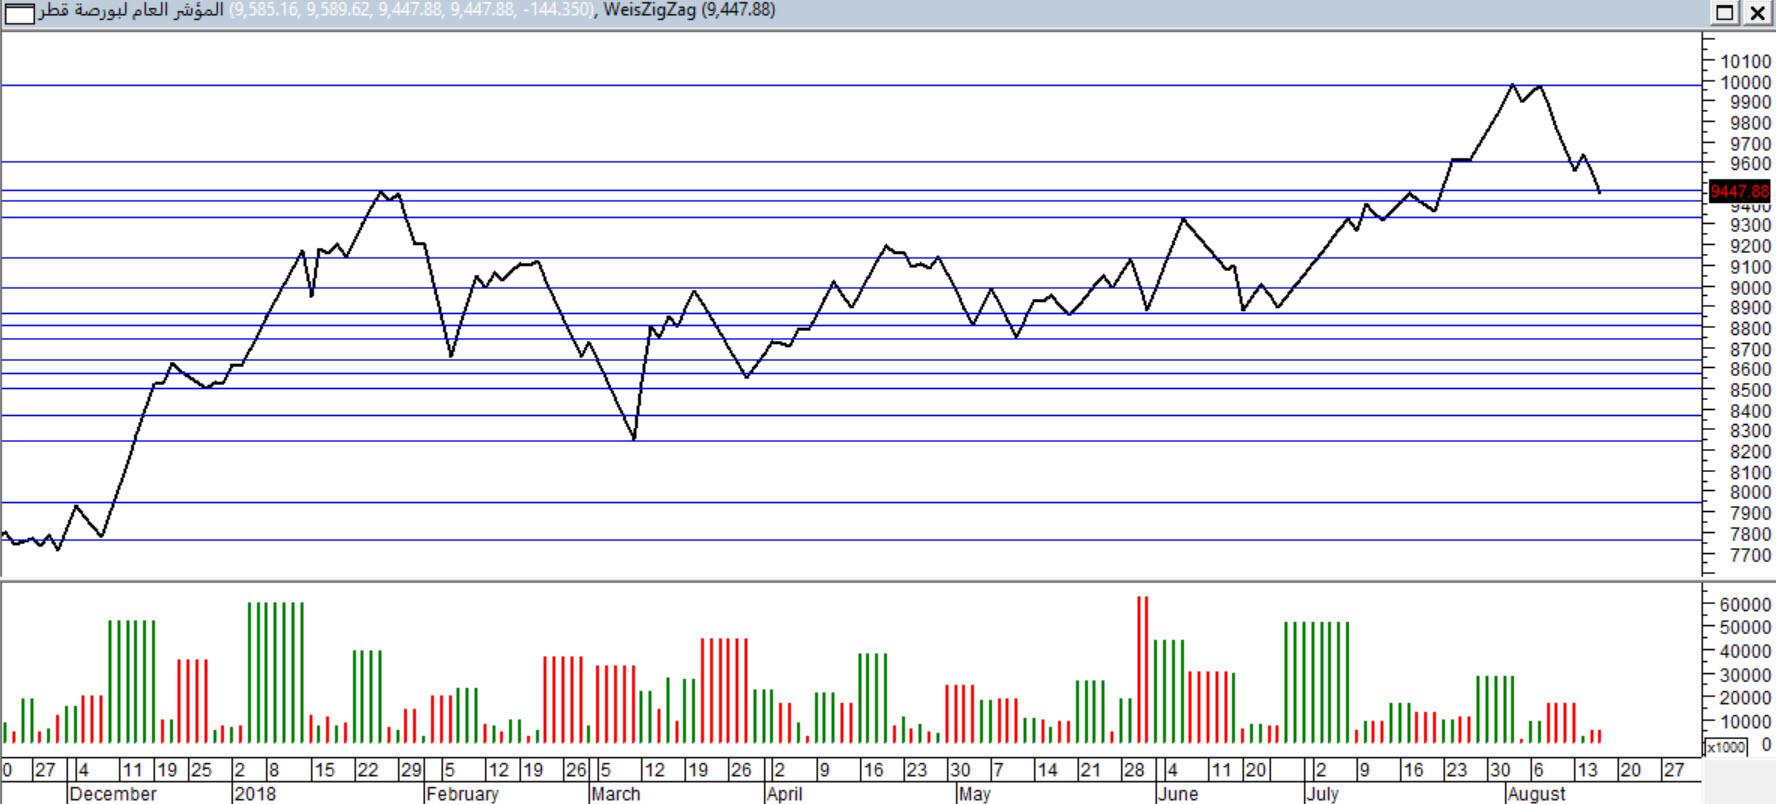Click the 9600 price axis label
Image resolution: width=1776 pixels, height=804 pixels.
(1750, 164)
